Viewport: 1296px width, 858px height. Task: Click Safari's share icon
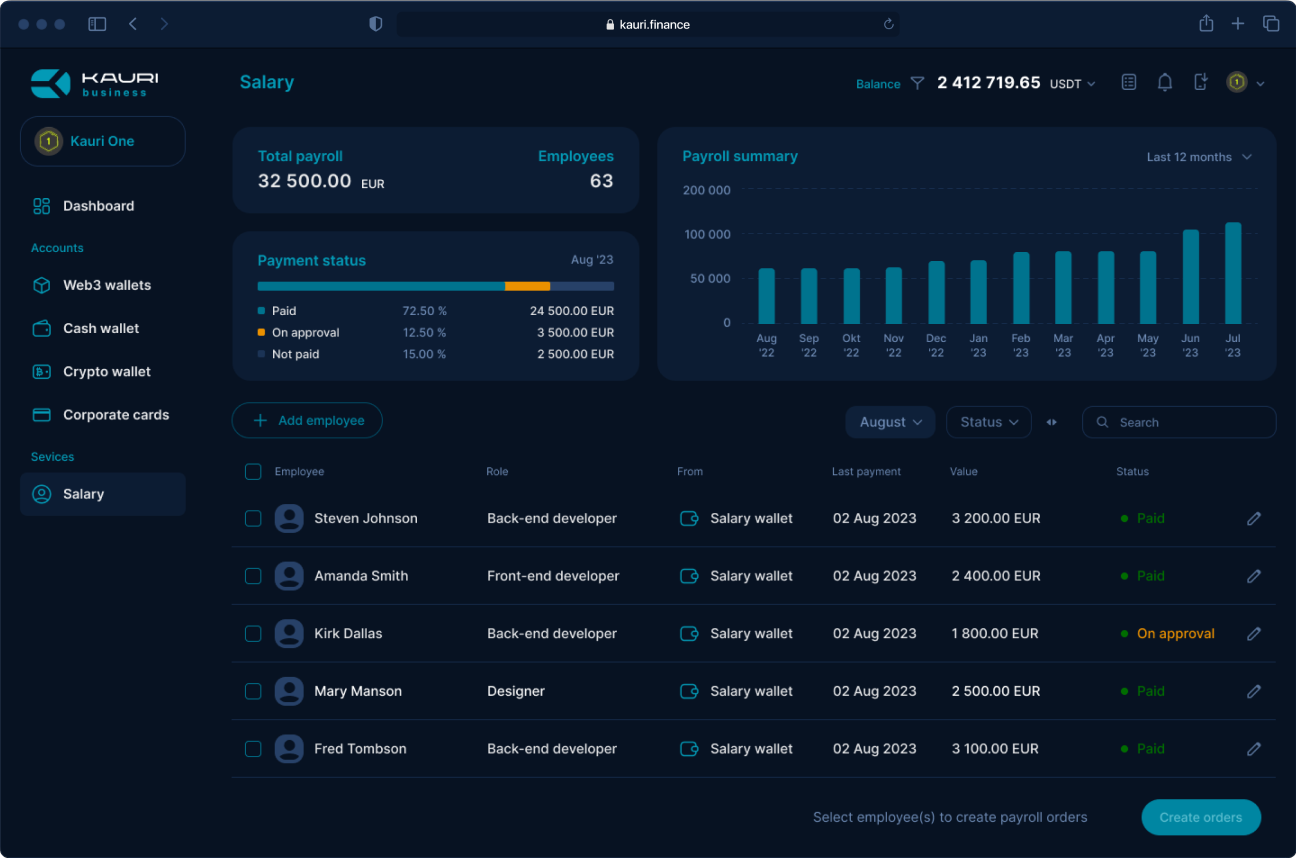[1206, 24]
